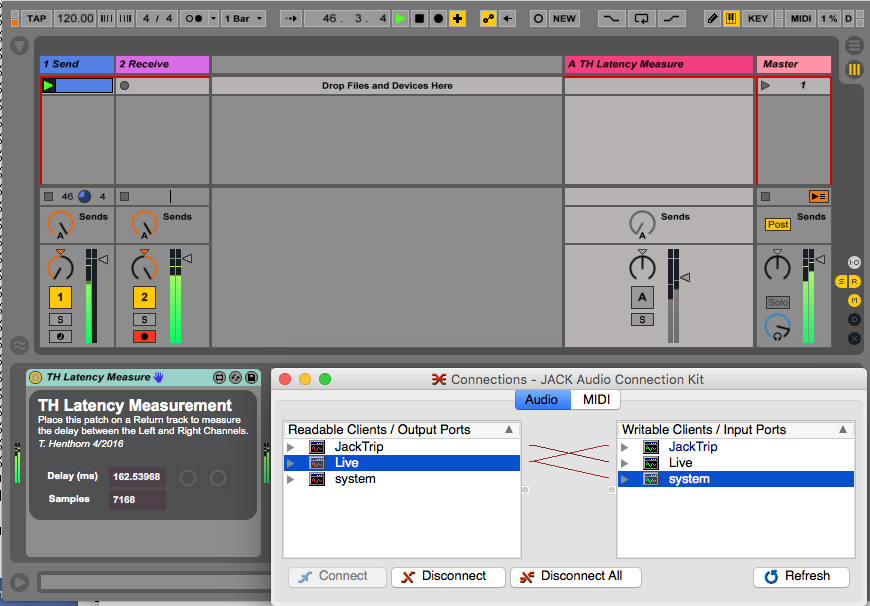Solo the 1 Send track
Image resolution: width=870 pixels, height=606 pixels.
click(60, 320)
